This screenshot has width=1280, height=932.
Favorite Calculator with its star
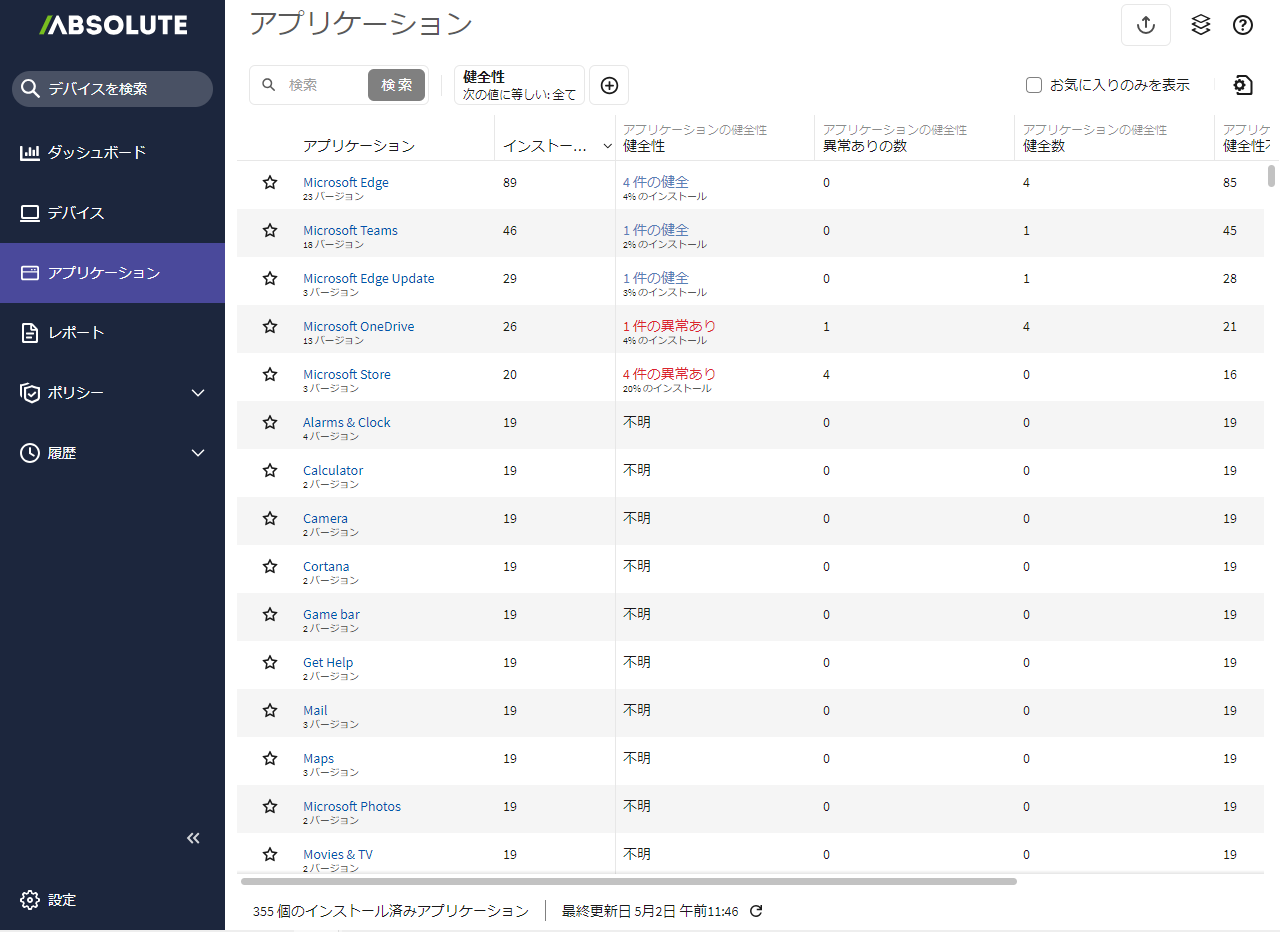pyautogui.click(x=270, y=471)
